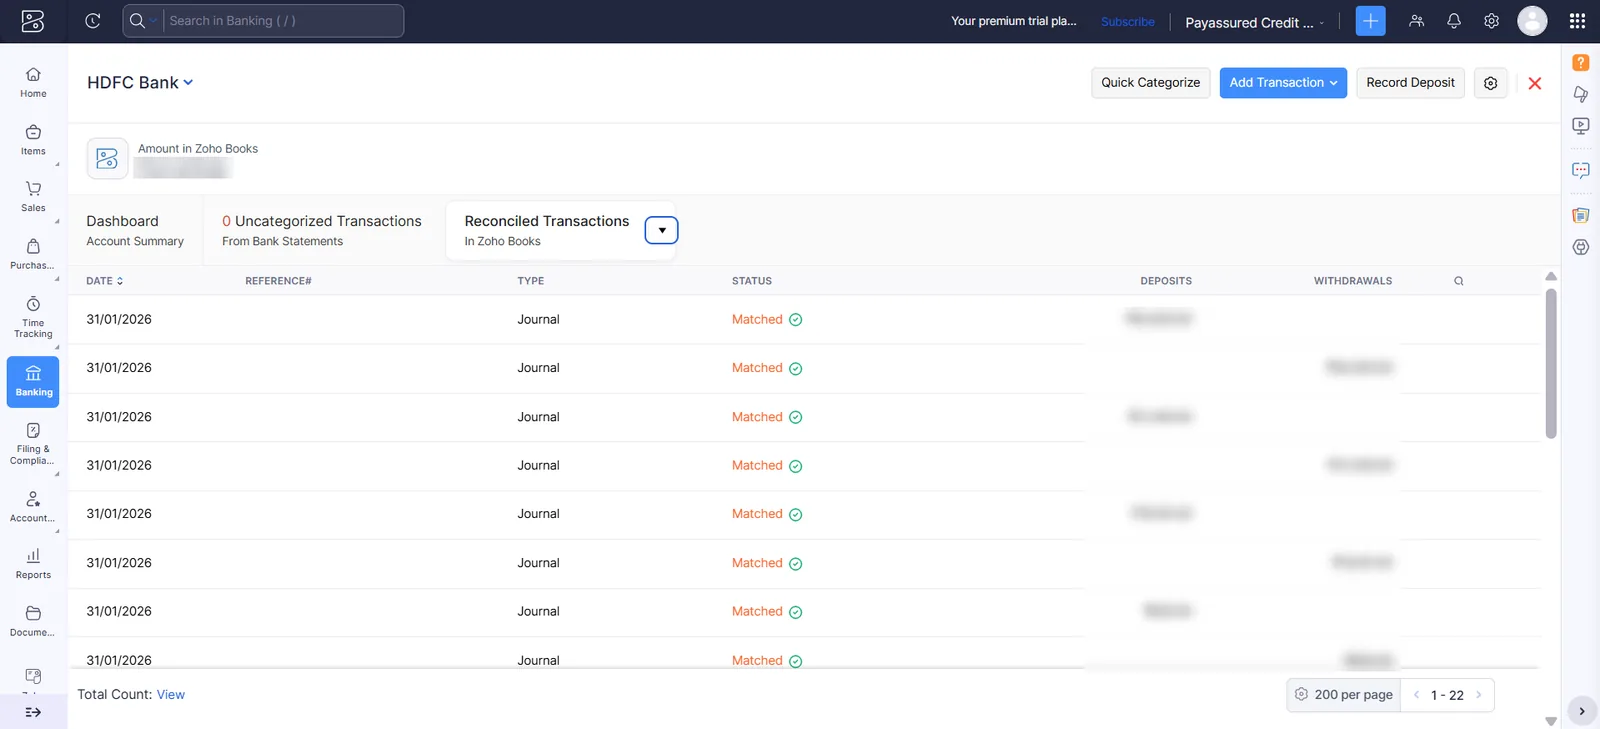Click the quick create plus button
Image resolution: width=1600 pixels, height=729 pixels.
click(x=1370, y=21)
